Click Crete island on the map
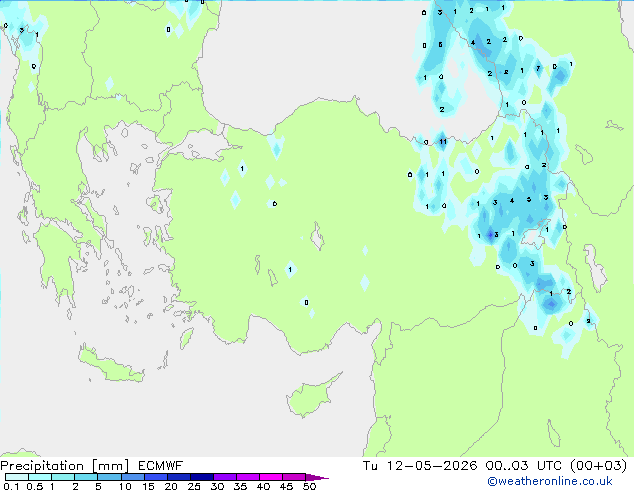 click(110, 365)
